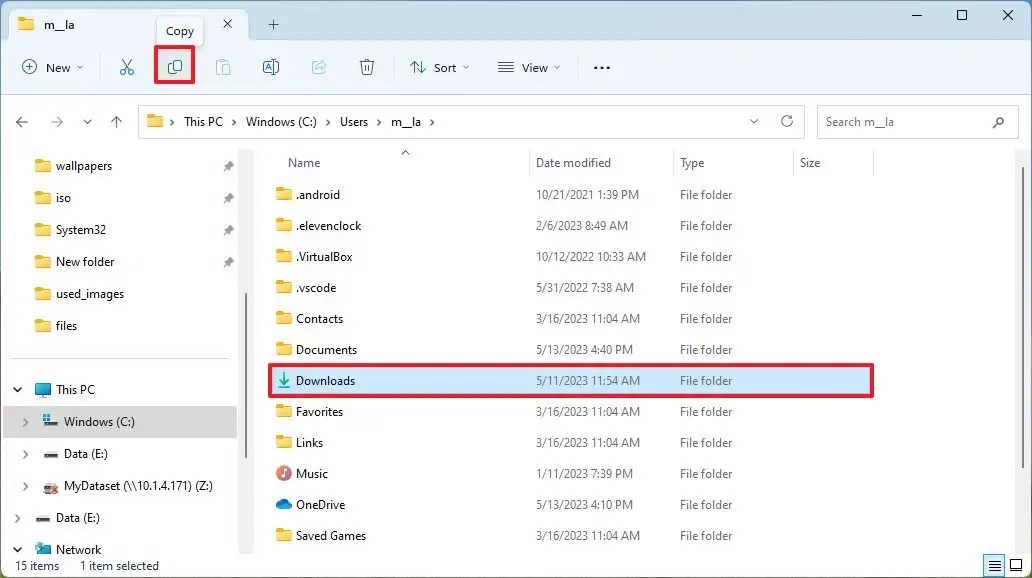Unpin the wallpapers folder from Quick access
Image resolution: width=1032 pixels, height=578 pixels.
[228, 165]
